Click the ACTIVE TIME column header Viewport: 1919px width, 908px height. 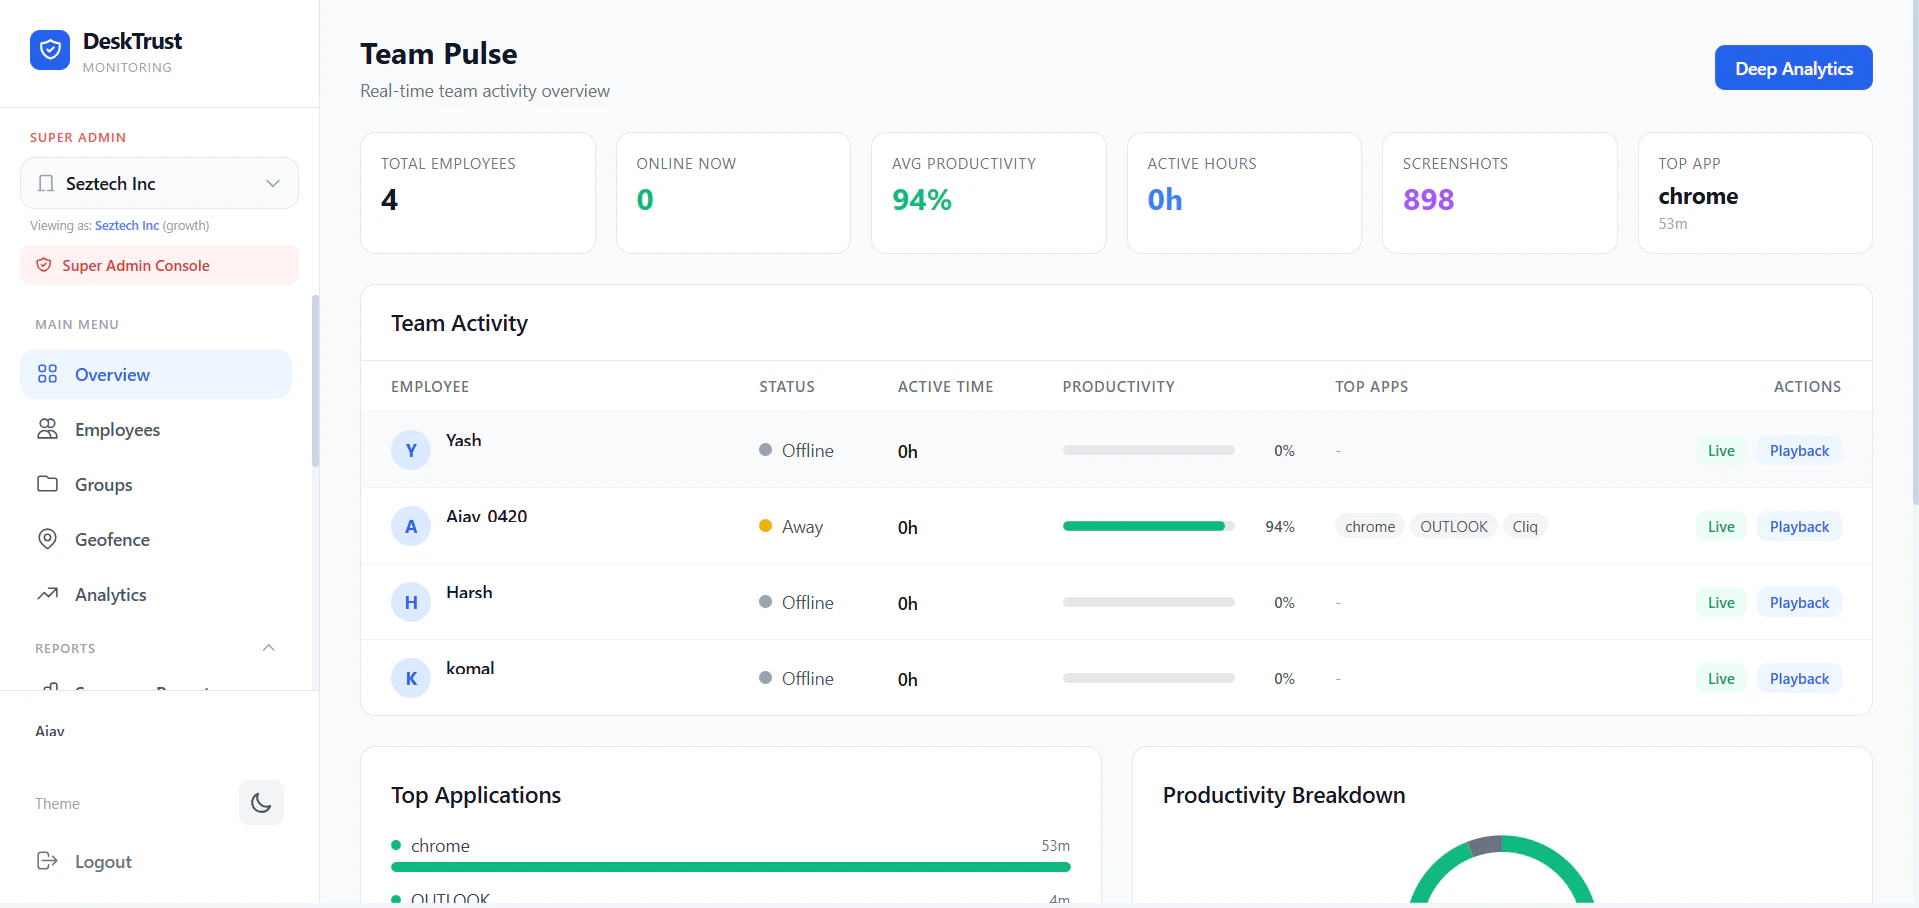(946, 387)
